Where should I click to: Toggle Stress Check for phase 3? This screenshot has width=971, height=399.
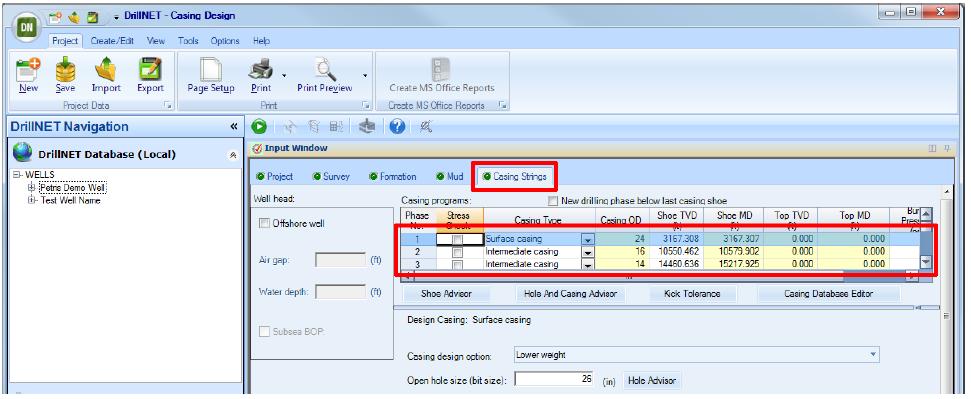tap(458, 265)
